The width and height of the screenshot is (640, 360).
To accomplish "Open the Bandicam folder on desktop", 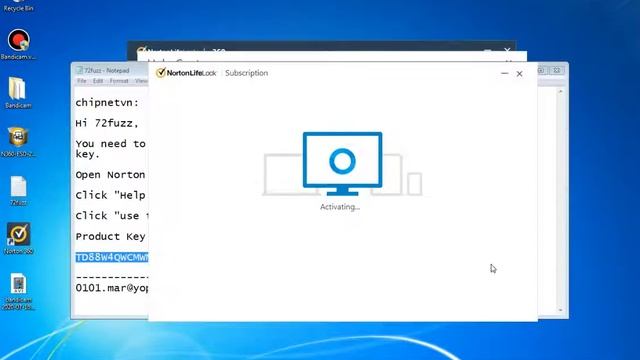I will 18,92.
